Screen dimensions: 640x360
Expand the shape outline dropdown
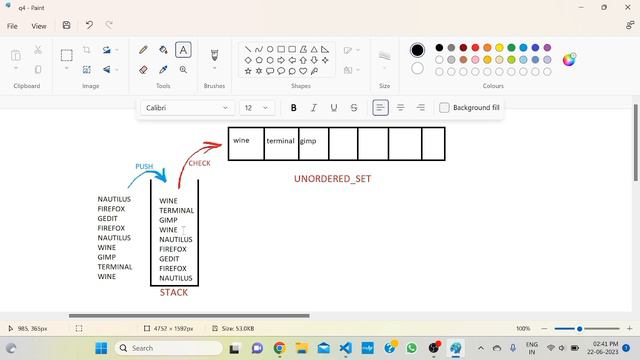tap(358, 50)
